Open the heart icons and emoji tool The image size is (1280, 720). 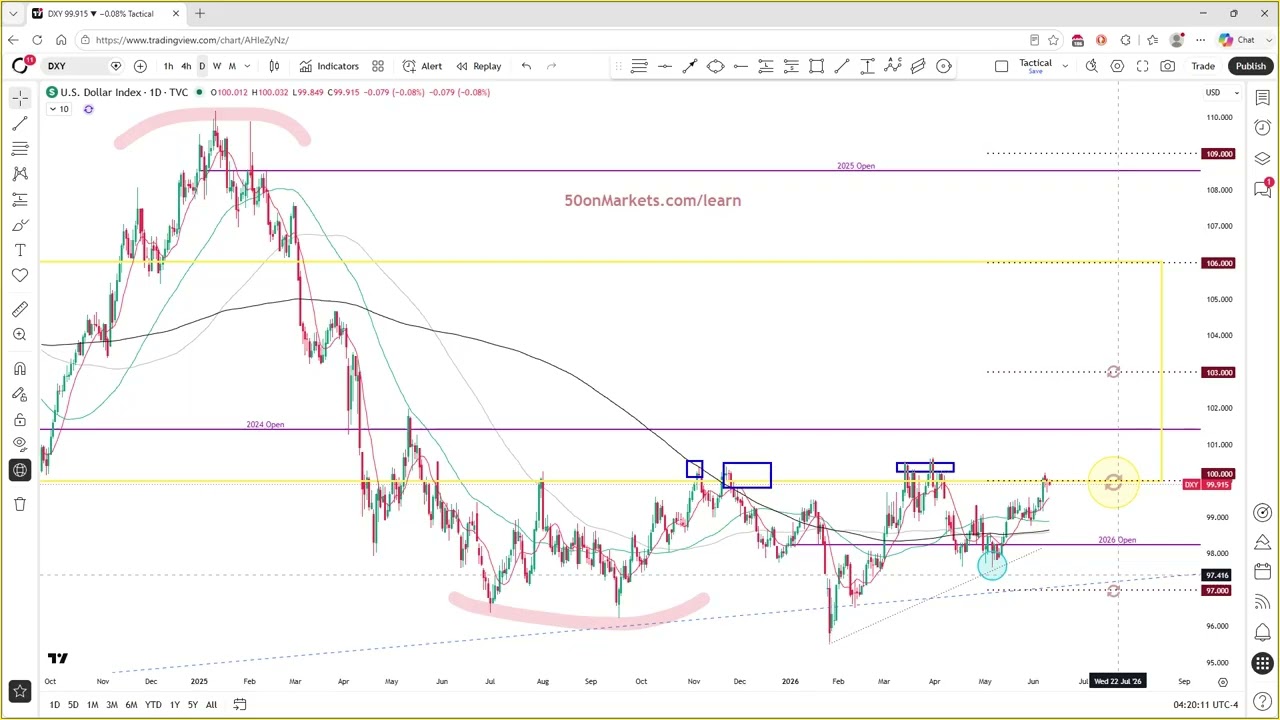pos(20,275)
